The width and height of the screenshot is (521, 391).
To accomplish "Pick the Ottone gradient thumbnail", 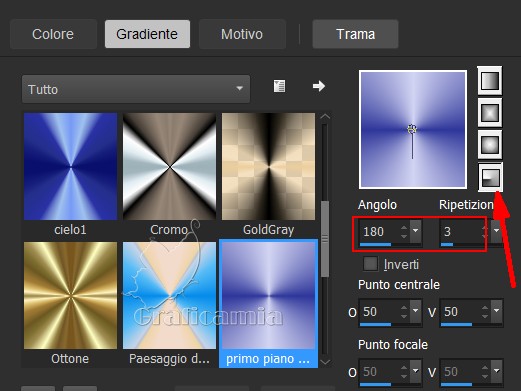I will [70, 295].
